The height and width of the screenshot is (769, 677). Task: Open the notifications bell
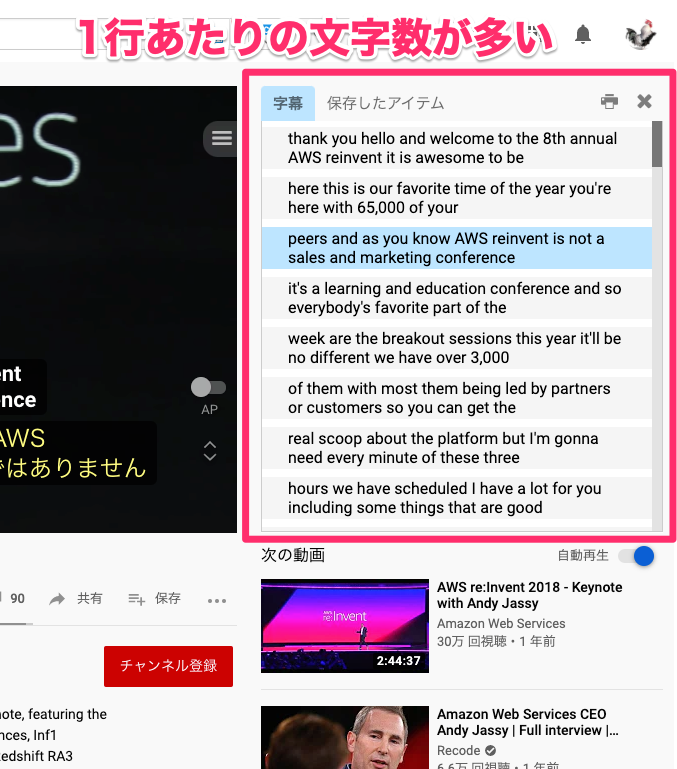(583, 35)
